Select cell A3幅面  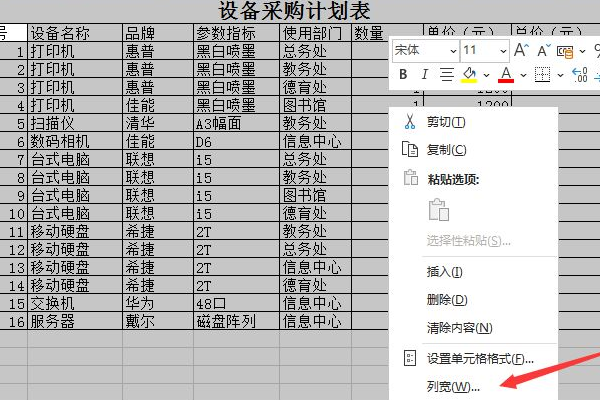pyautogui.click(x=236, y=123)
